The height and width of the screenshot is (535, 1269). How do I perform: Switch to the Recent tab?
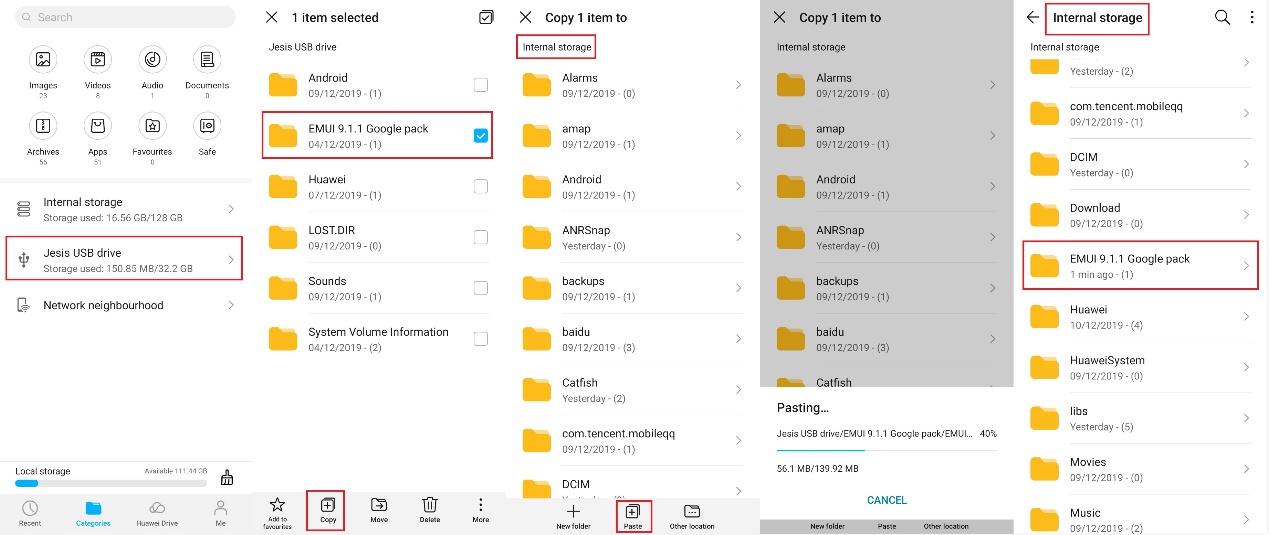click(30, 513)
